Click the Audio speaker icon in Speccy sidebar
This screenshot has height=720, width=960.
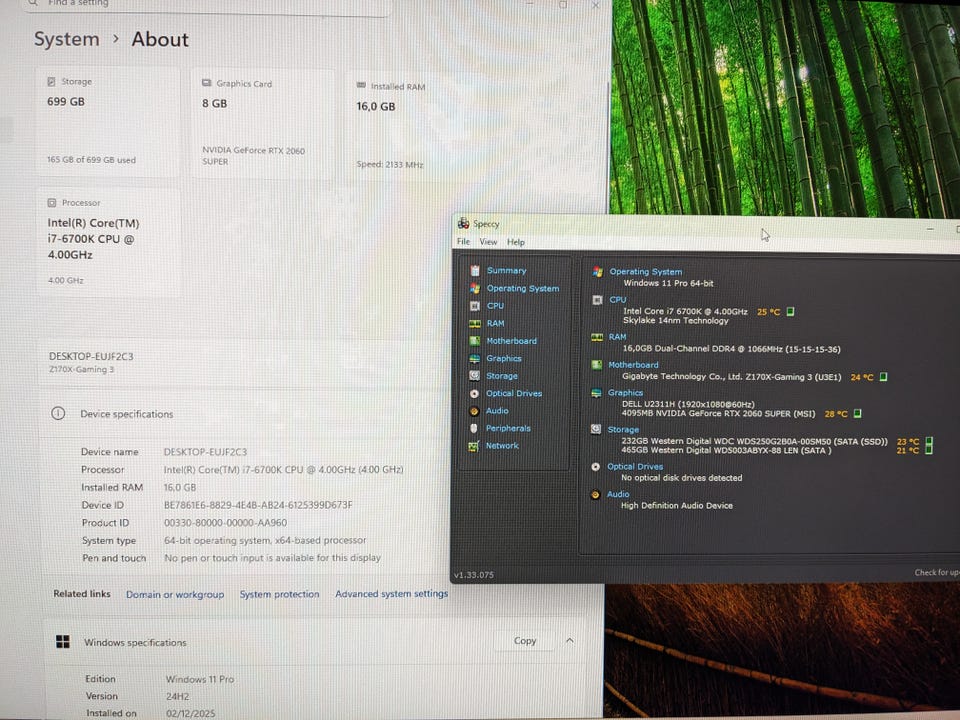pyautogui.click(x=474, y=411)
